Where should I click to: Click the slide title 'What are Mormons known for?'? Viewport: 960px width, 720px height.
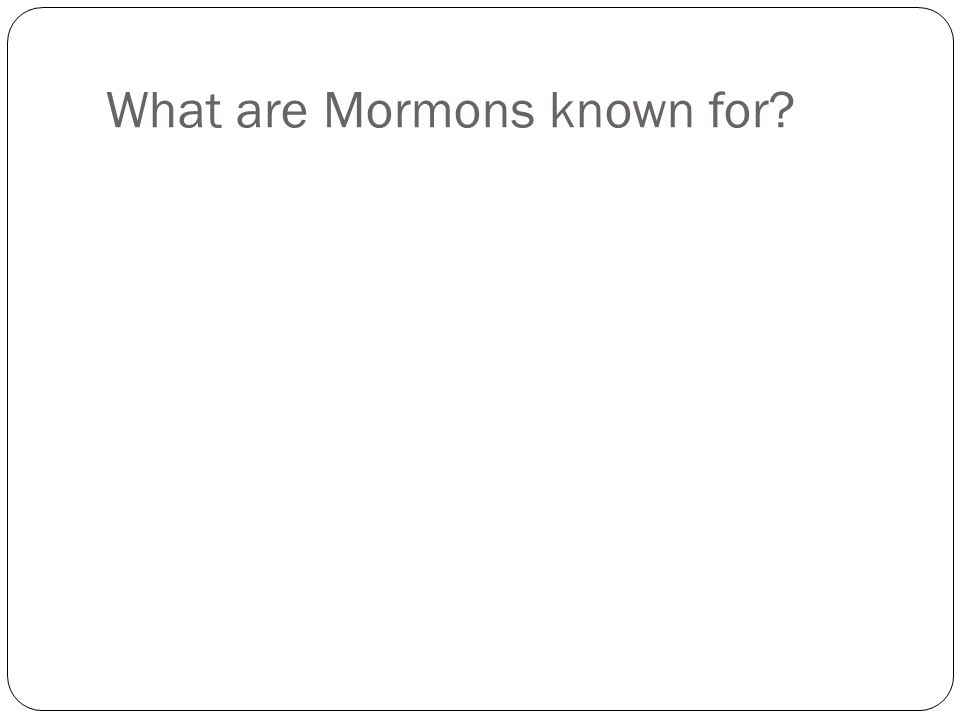click(450, 111)
